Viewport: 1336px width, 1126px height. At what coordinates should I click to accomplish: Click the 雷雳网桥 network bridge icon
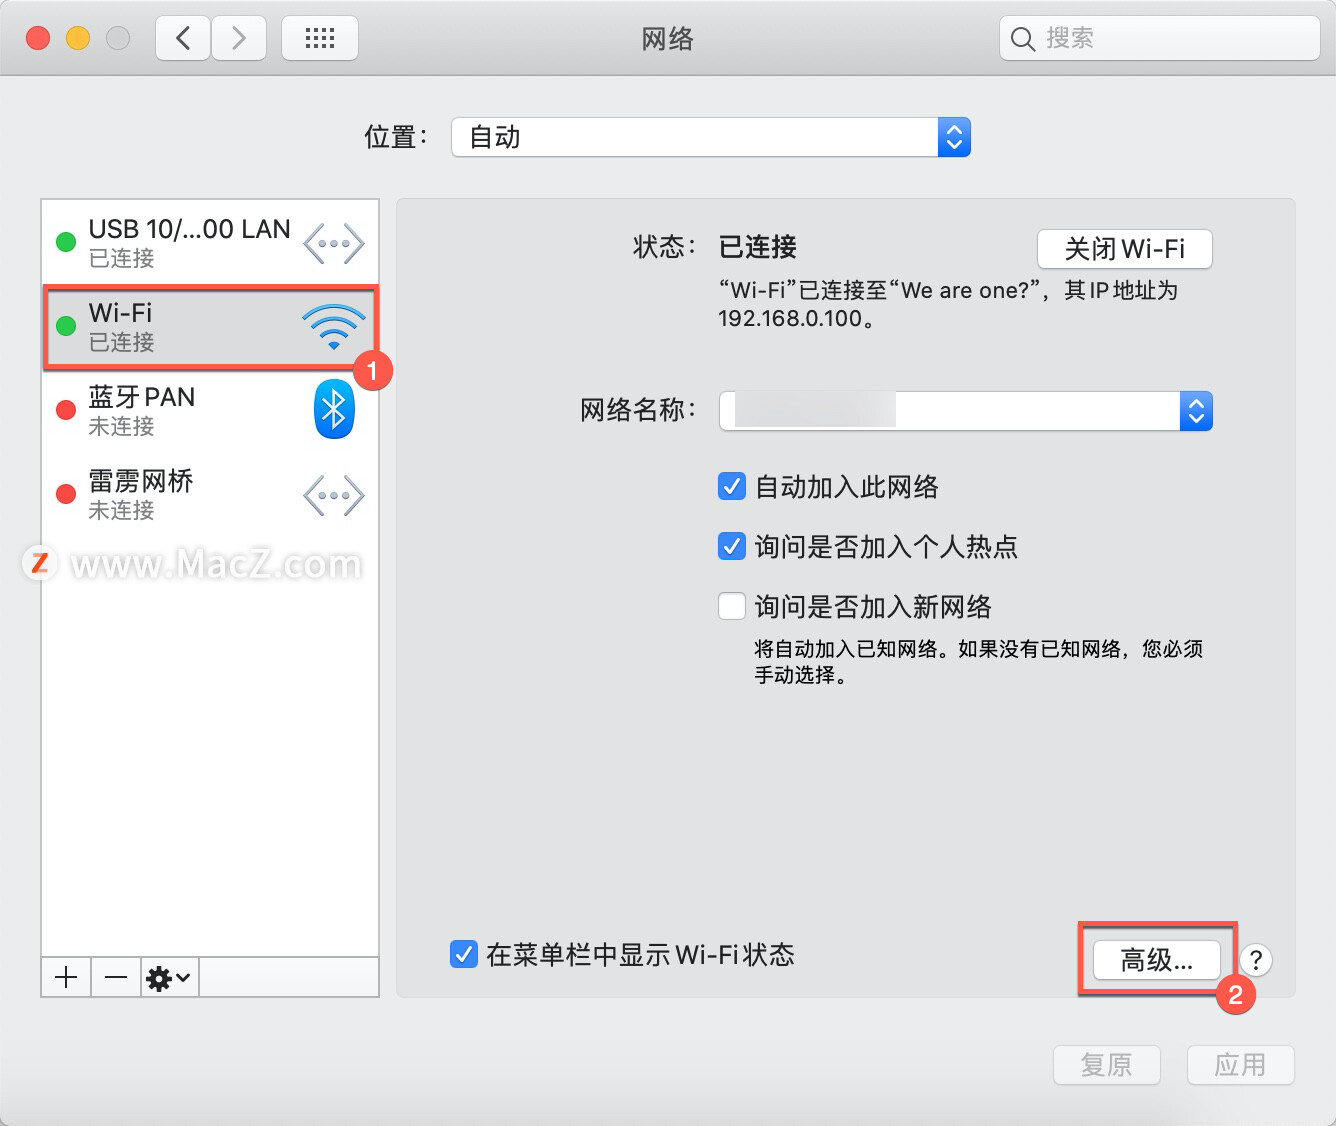pyautogui.click(x=334, y=494)
